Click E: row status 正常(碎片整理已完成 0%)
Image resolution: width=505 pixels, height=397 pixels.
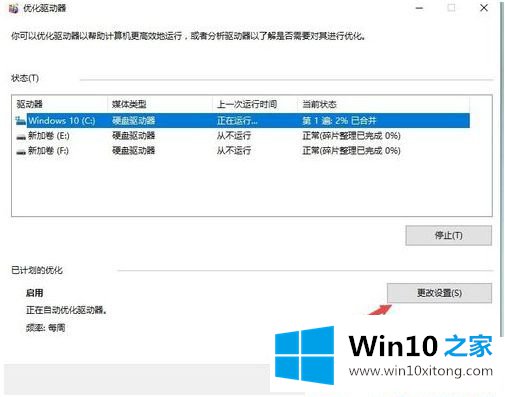tap(351, 136)
